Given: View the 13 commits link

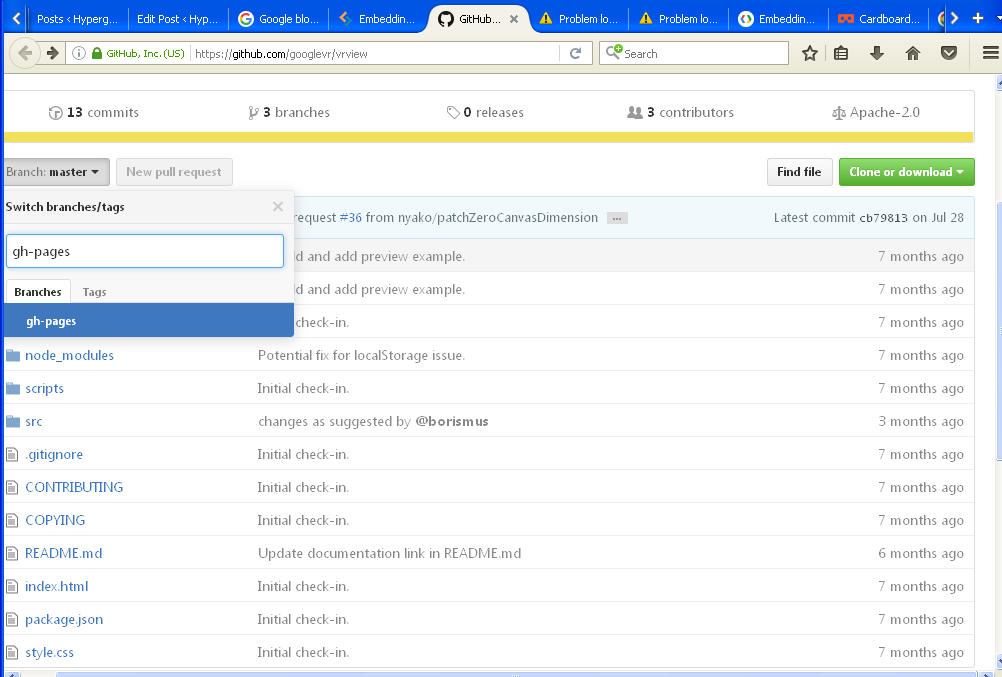Looking at the screenshot, I should coord(94,113).
